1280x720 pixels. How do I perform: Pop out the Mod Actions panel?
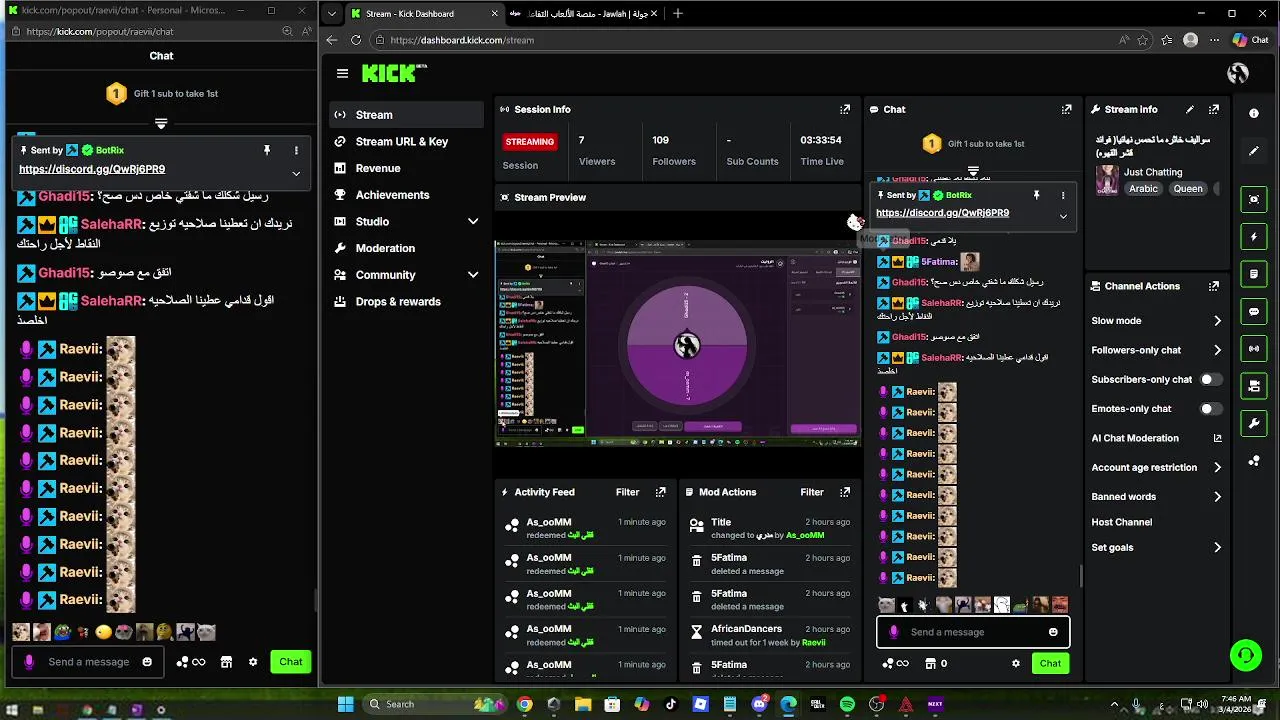845,492
